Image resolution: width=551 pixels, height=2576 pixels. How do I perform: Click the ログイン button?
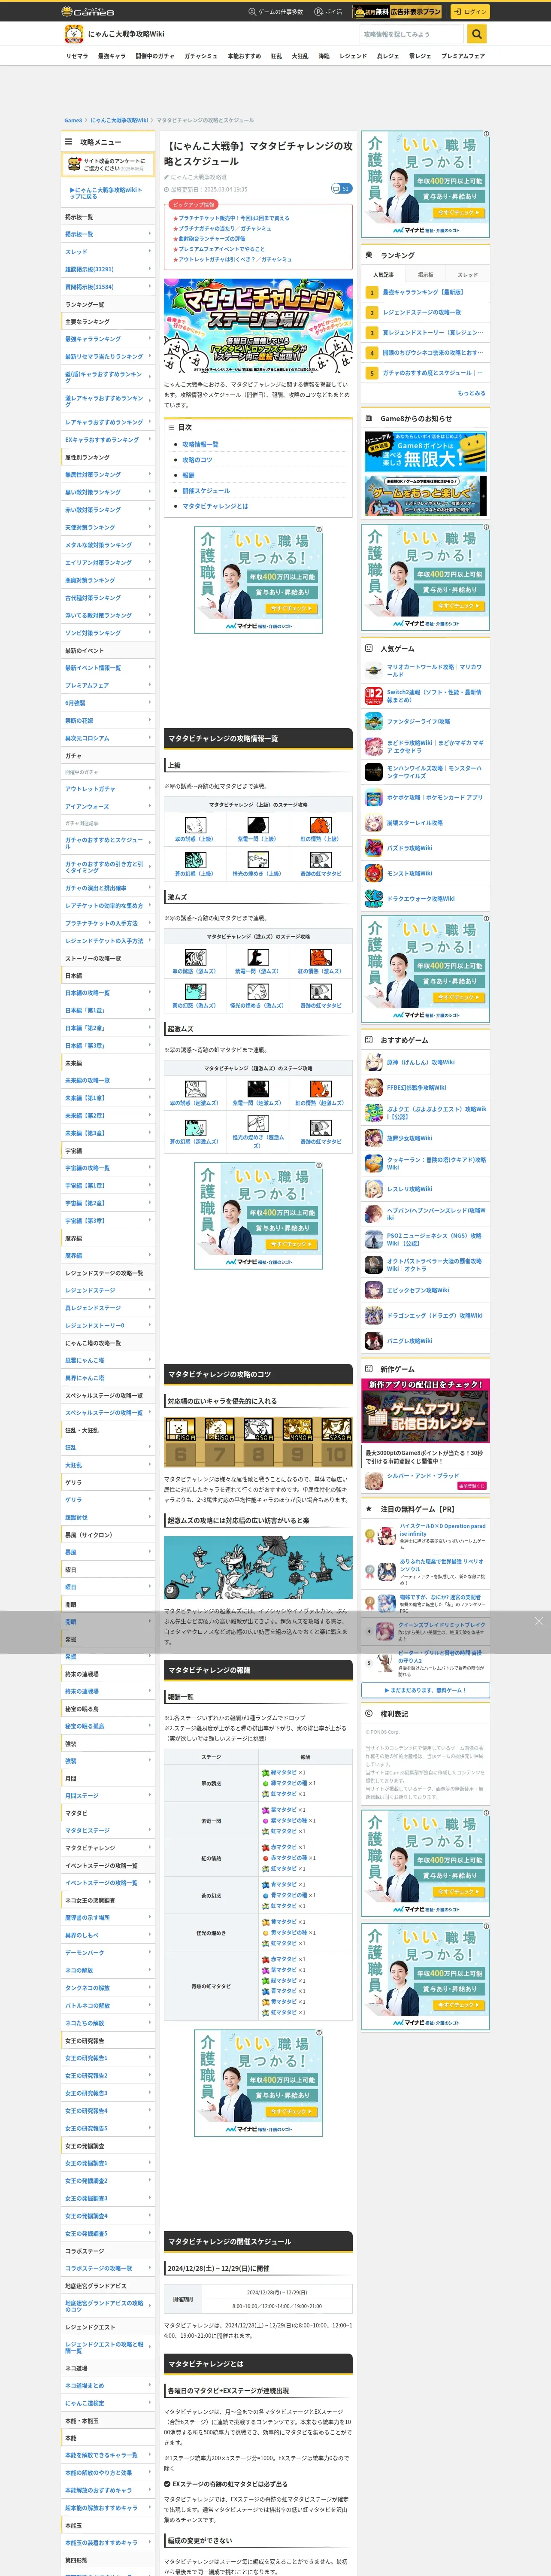pyautogui.click(x=470, y=12)
